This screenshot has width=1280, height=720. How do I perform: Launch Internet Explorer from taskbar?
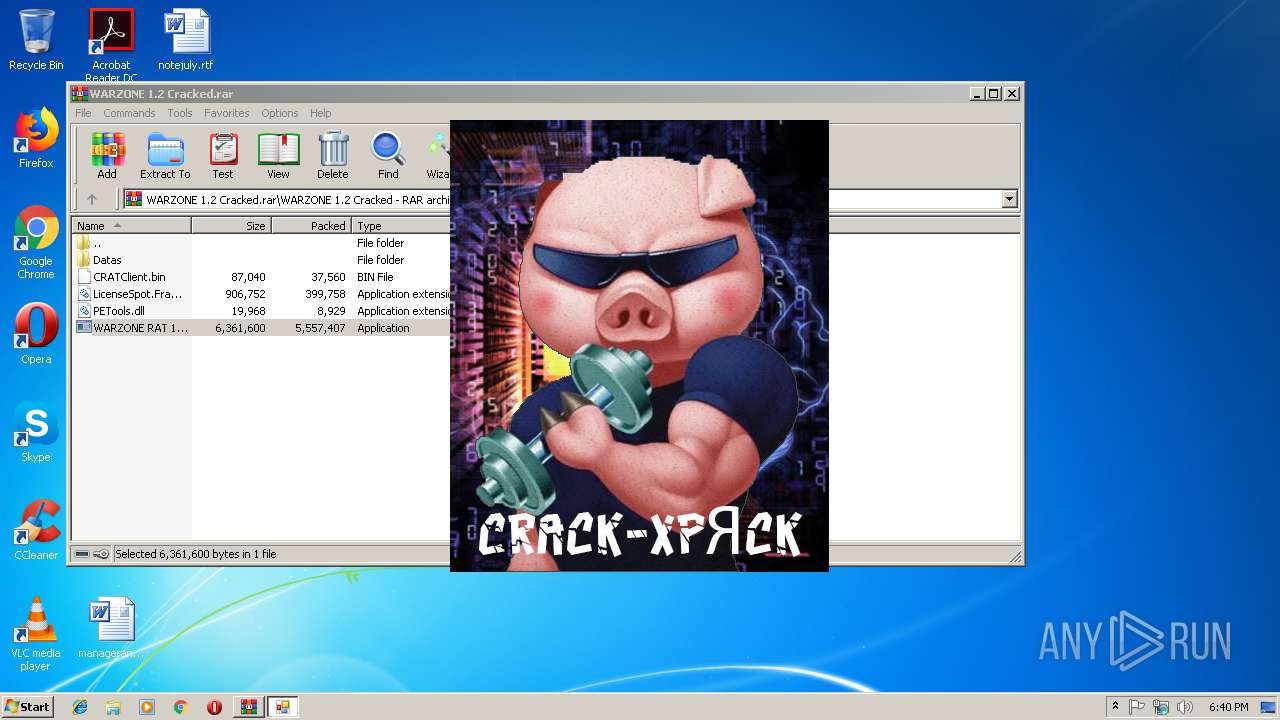80,707
